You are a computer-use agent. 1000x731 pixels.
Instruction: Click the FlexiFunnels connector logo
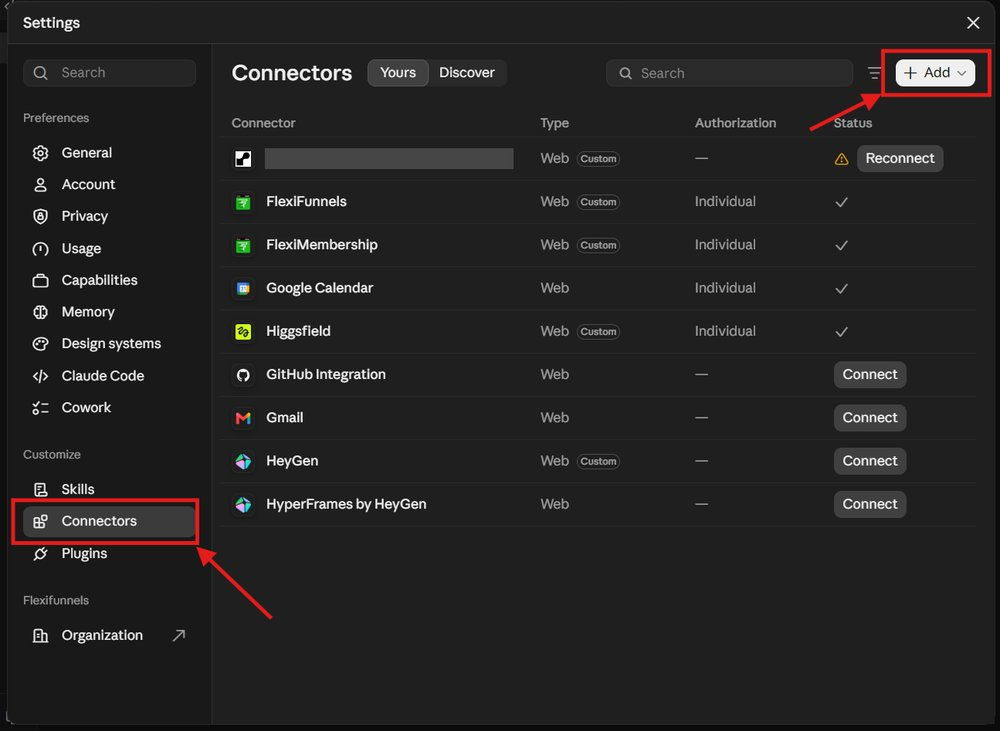(243, 202)
